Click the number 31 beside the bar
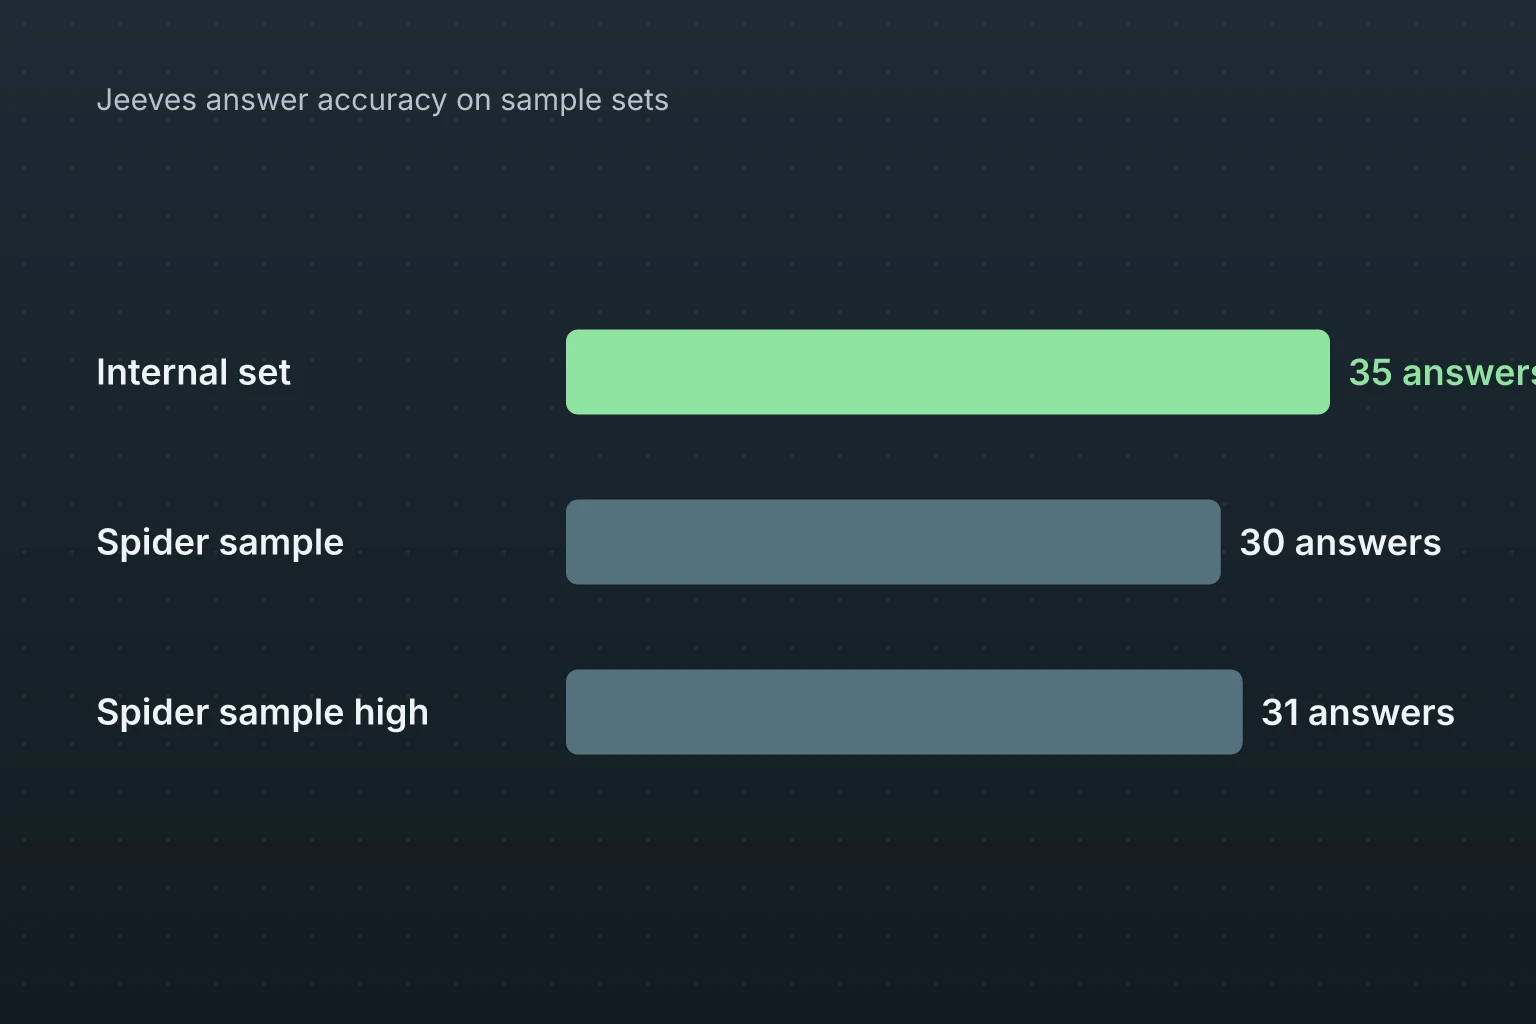 pyautogui.click(x=1280, y=712)
